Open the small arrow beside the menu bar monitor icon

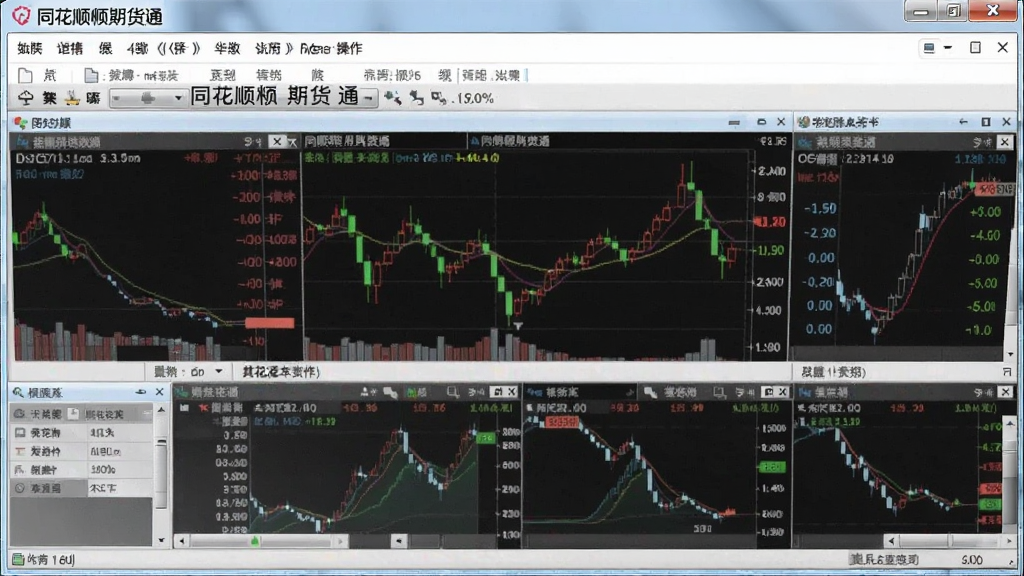click(x=948, y=48)
